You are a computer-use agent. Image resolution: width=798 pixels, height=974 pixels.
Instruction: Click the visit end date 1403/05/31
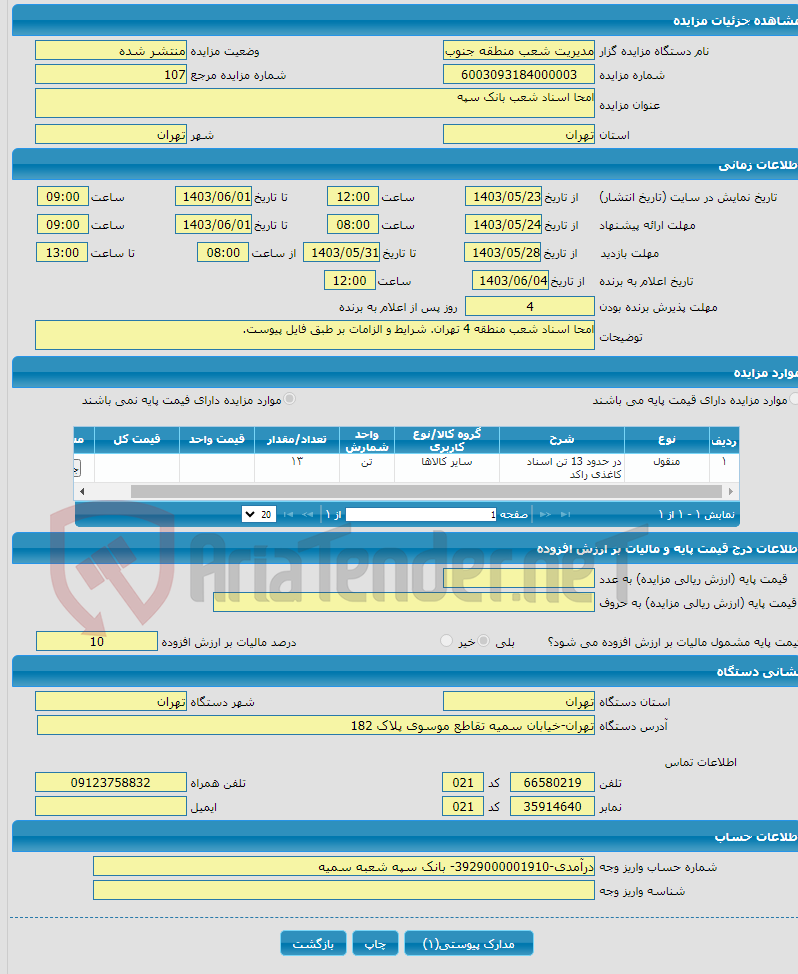pyautogui.click(x=342, y=252)
